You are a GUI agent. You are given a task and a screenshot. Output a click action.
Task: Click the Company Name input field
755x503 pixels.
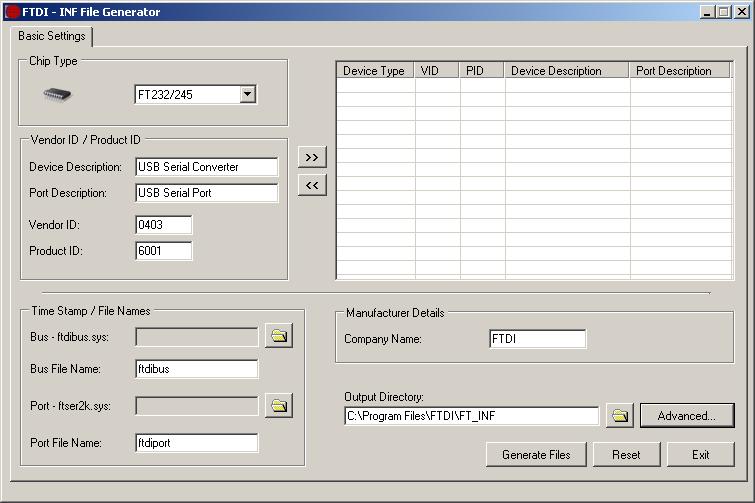pos(537,339)
